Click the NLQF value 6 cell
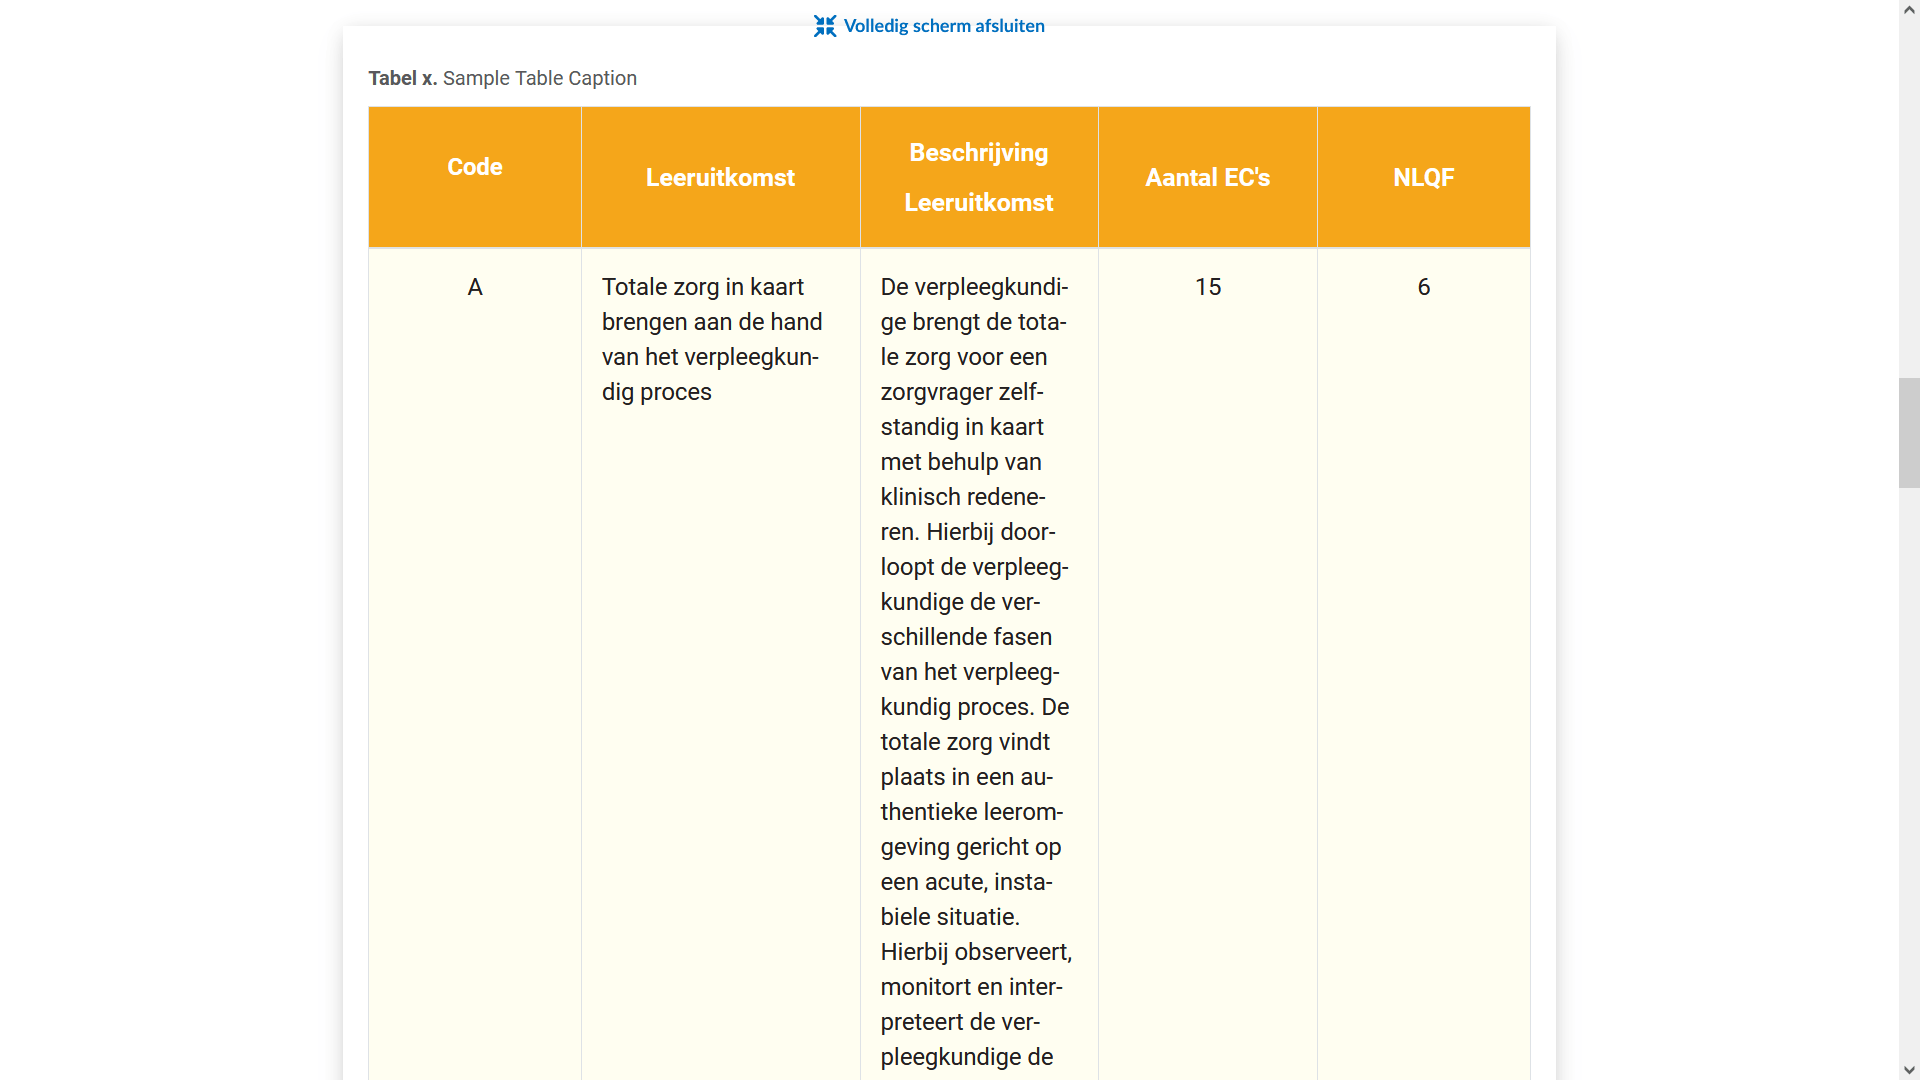The image size is (1920, 1080). click(1424, 287)
